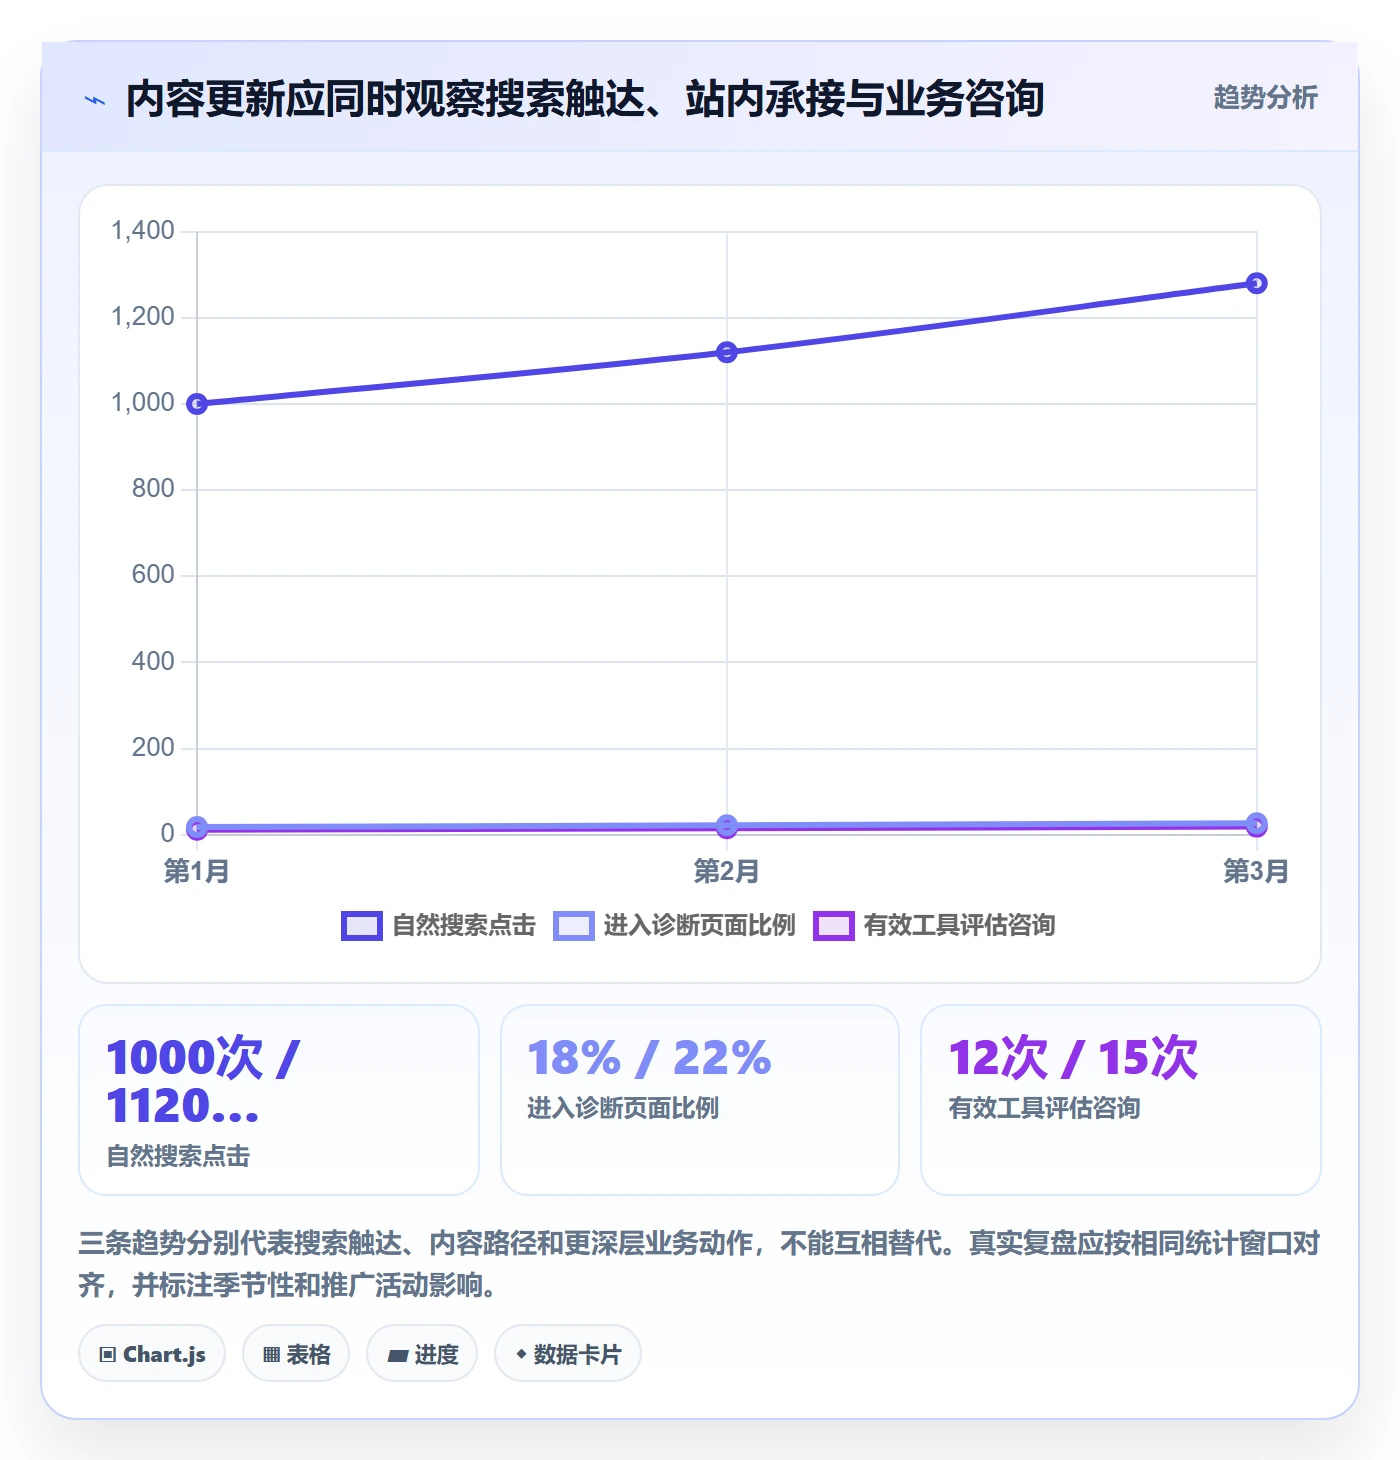1400x1460 pixels.
Task: Click the bar icon in the 进度 tag
Action: click(398, 1356)
